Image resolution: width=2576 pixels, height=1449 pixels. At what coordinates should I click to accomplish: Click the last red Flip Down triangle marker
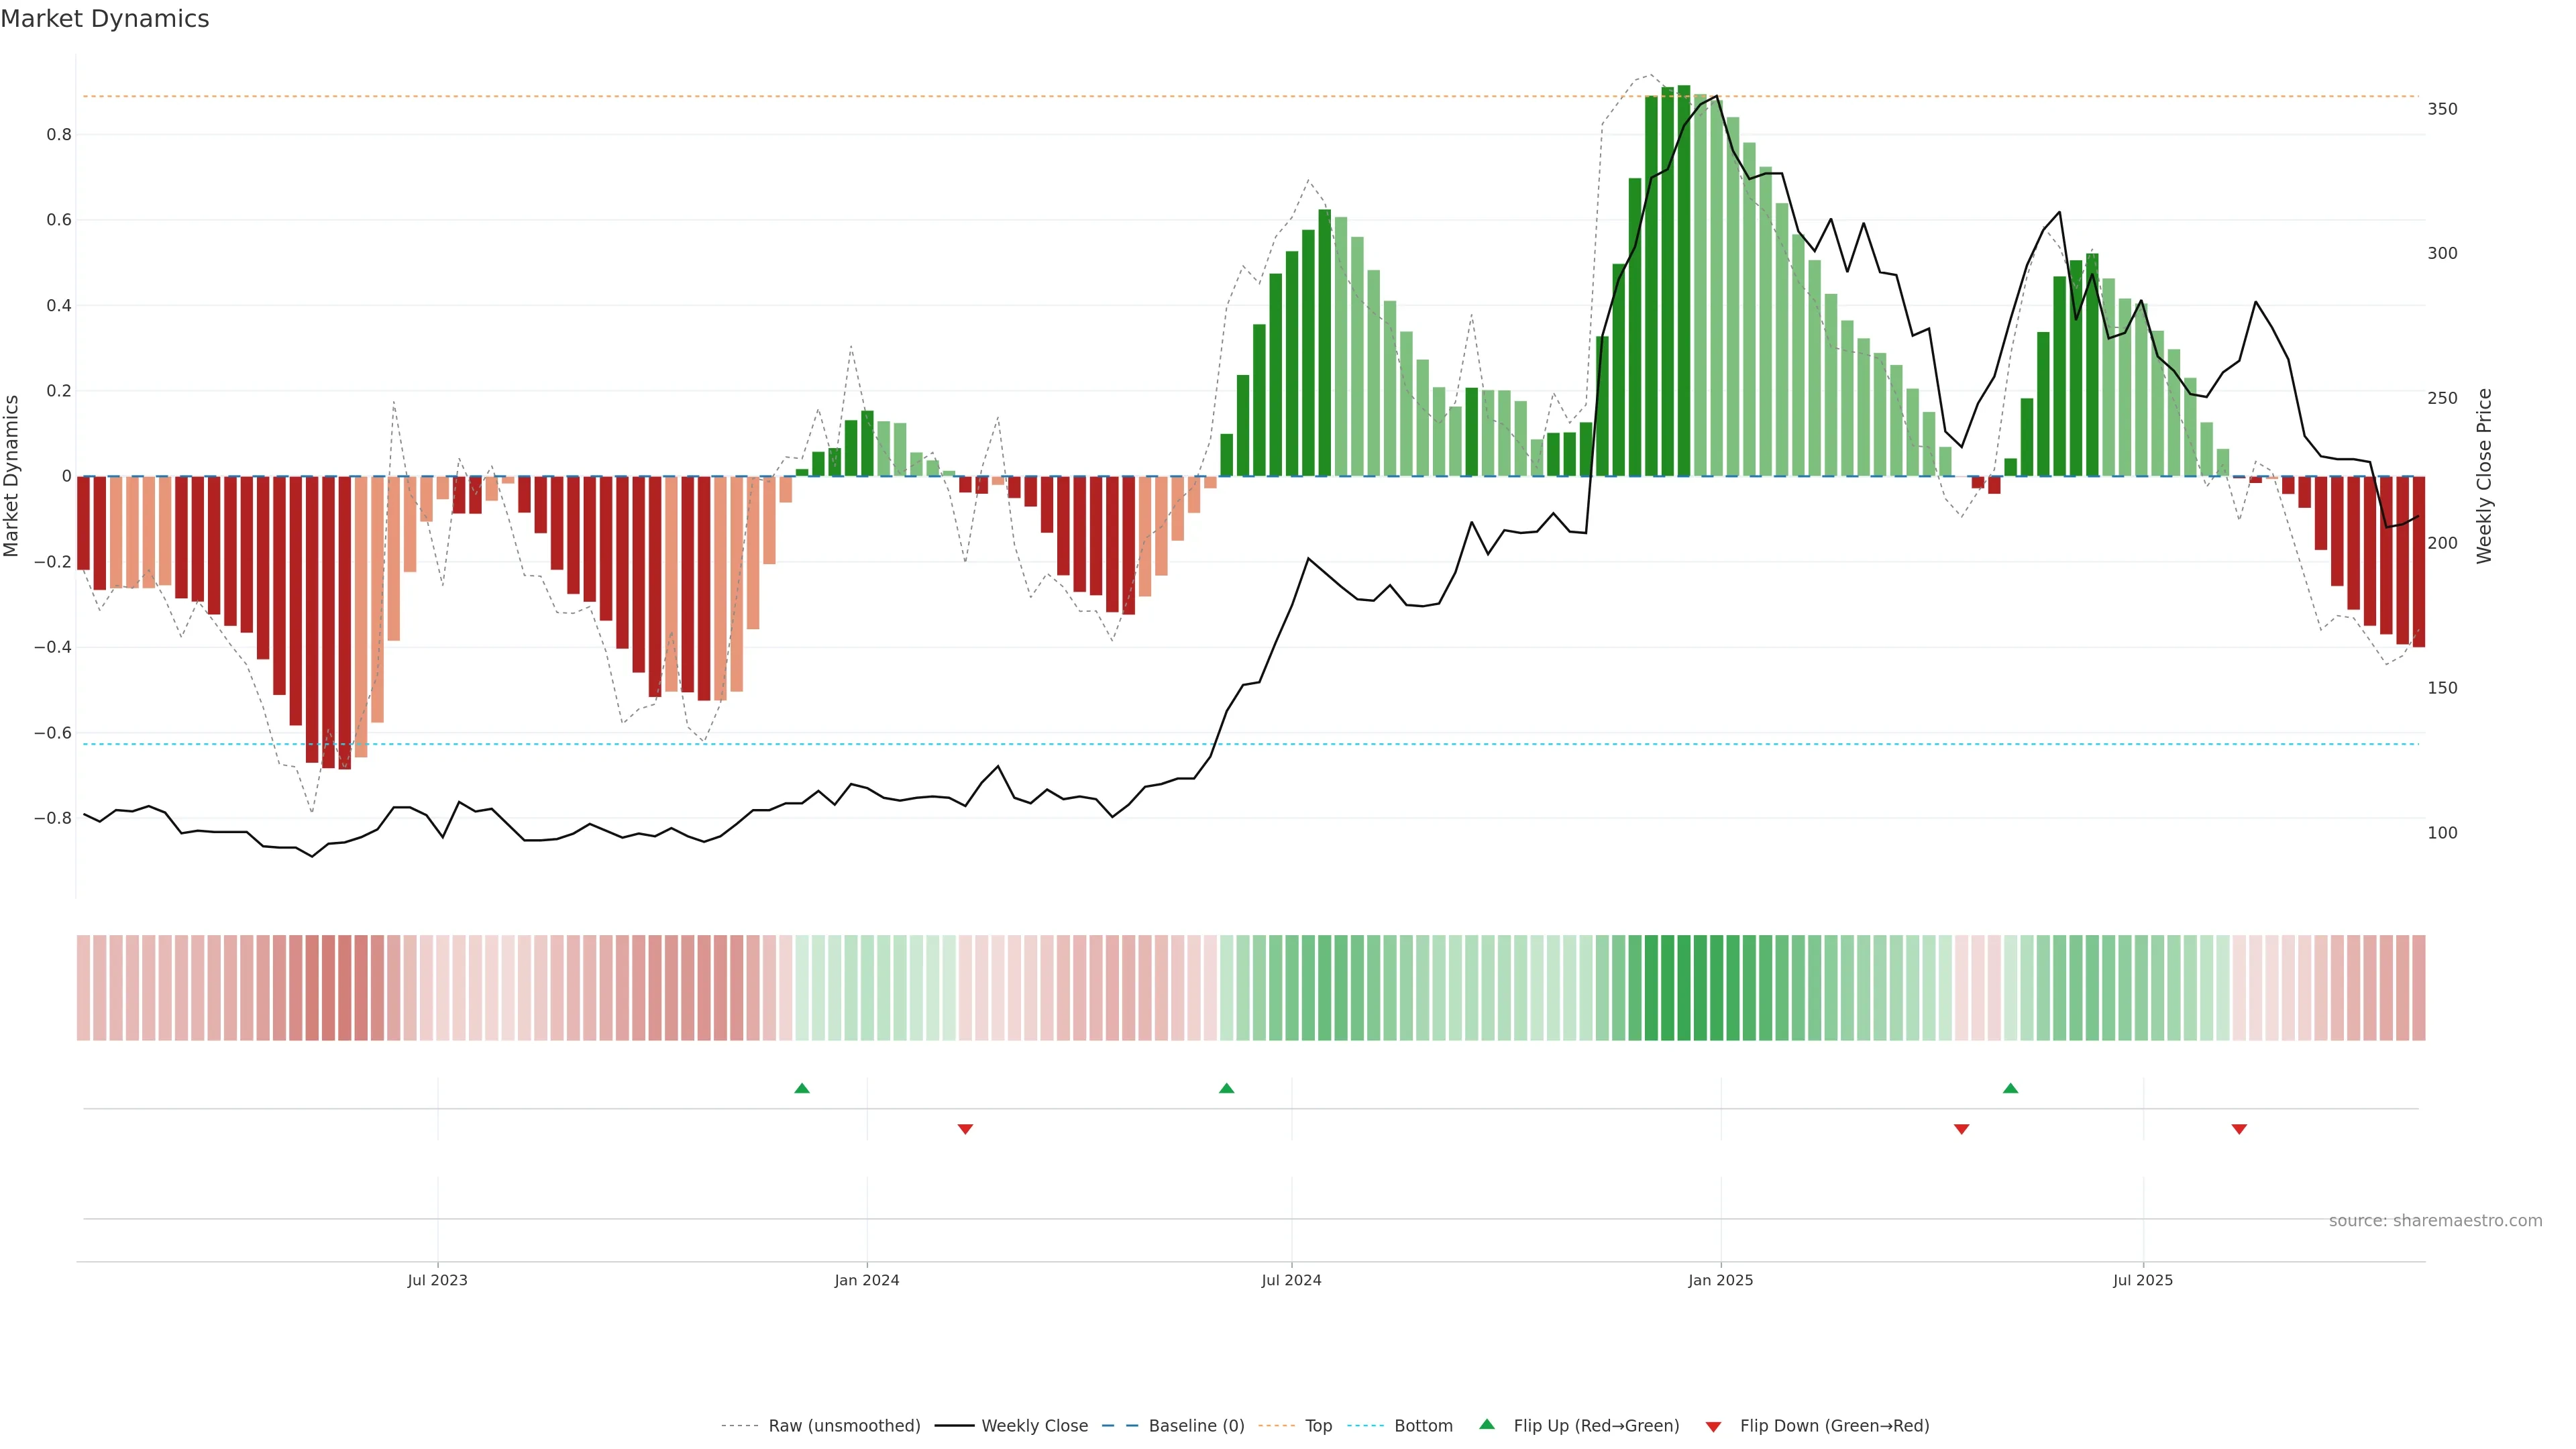2239,1129
